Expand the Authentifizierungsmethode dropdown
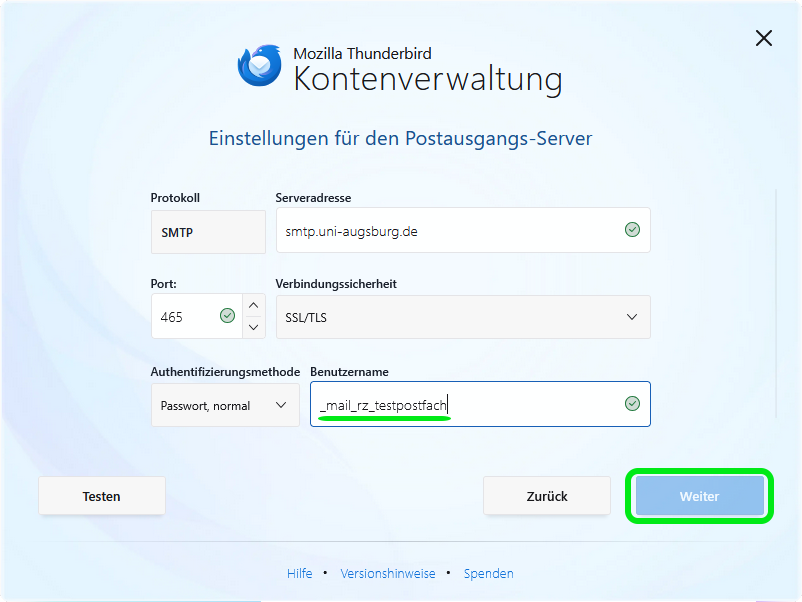The width and height of the screenshot is (802, 602). click(x=225, y=405)
